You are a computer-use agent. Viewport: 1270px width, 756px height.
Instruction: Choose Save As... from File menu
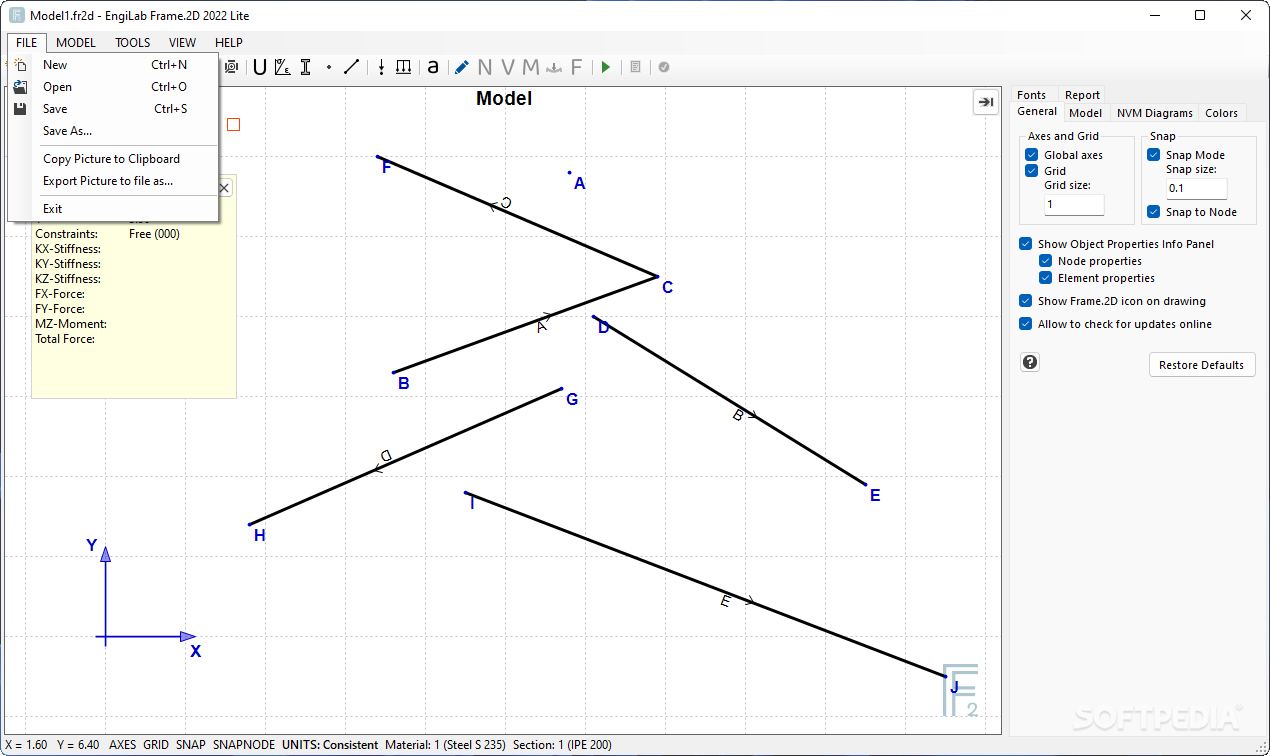113,131
